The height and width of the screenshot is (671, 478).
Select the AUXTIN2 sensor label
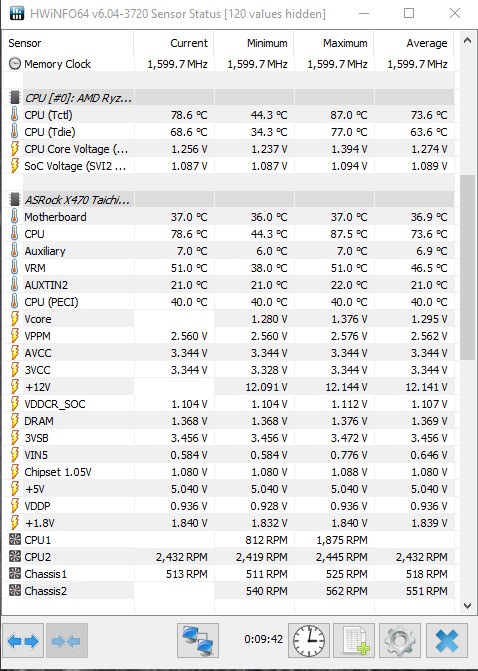coord(46,285)
